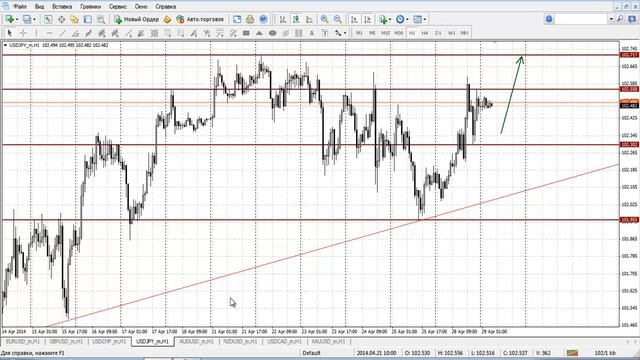Switch to the EURUSD_m,H1 chart tab
Viewport: 640px width, 360px height.
coord(23,342)
